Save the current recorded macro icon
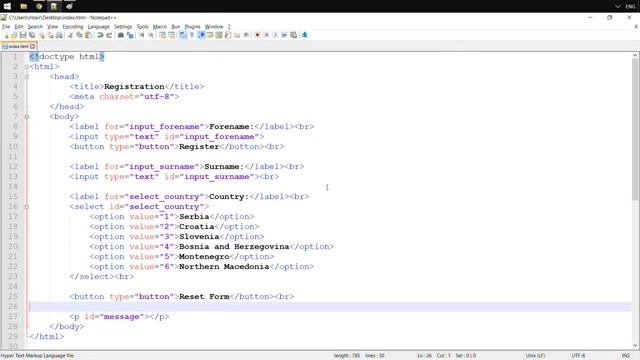This screenshot has width=640, height=360. 293,35
